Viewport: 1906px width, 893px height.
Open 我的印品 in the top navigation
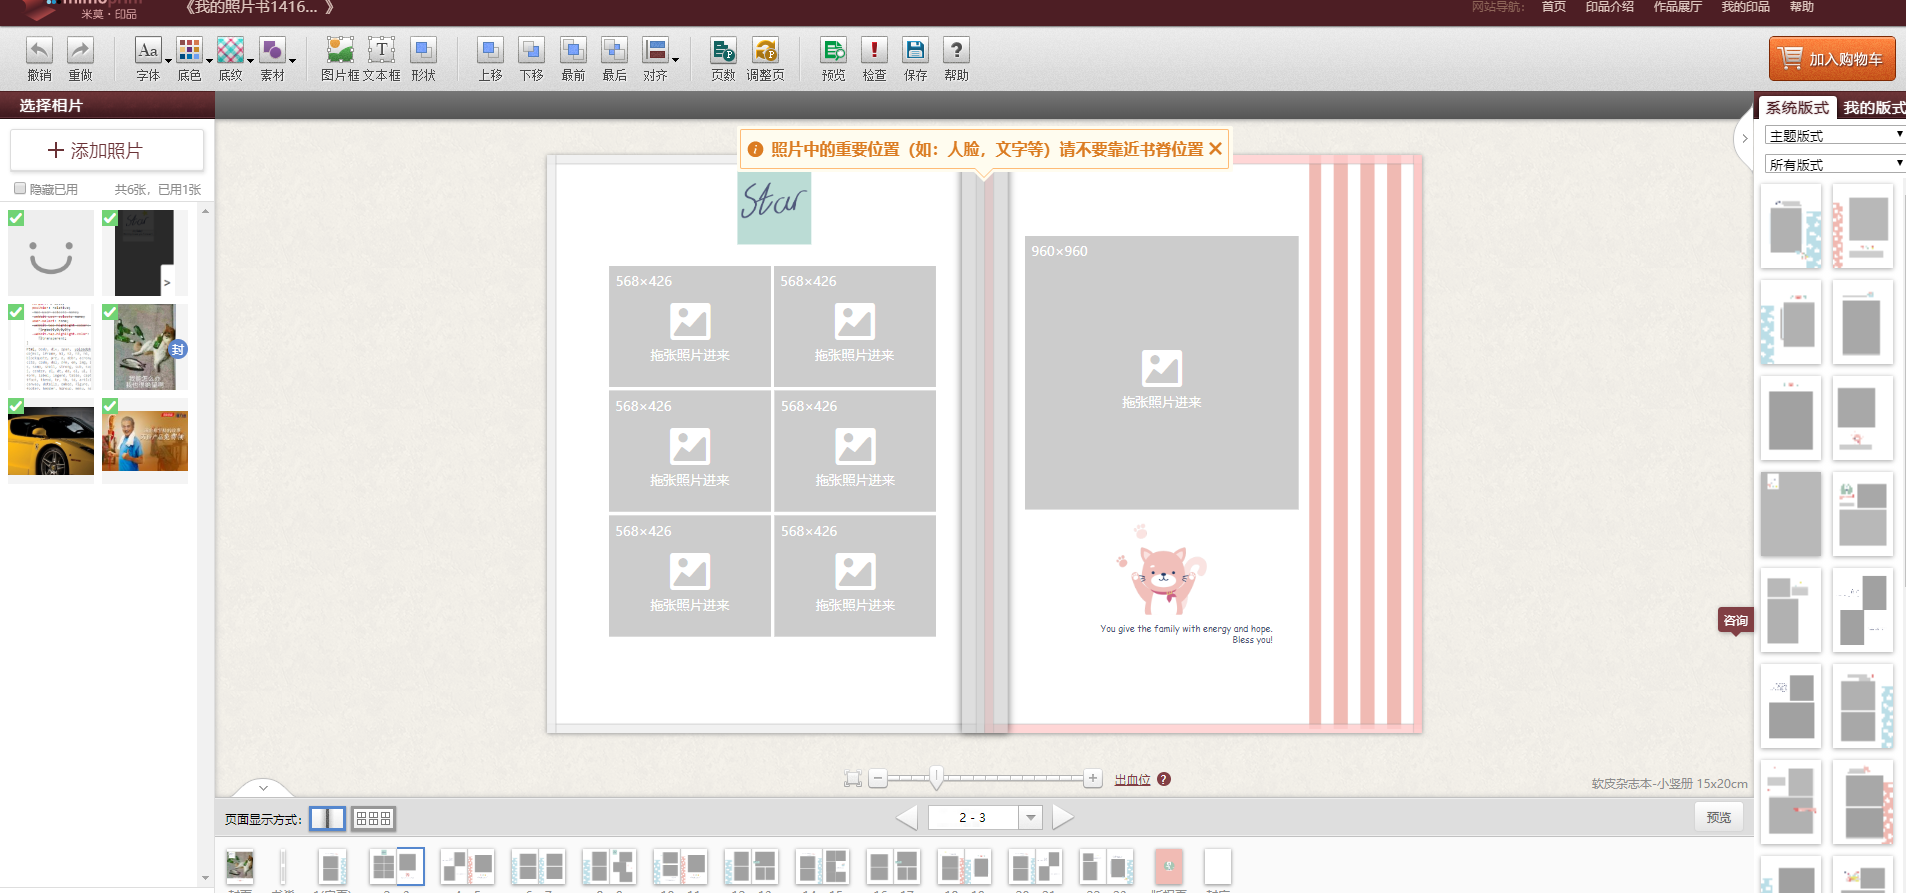pos(1746,7)
